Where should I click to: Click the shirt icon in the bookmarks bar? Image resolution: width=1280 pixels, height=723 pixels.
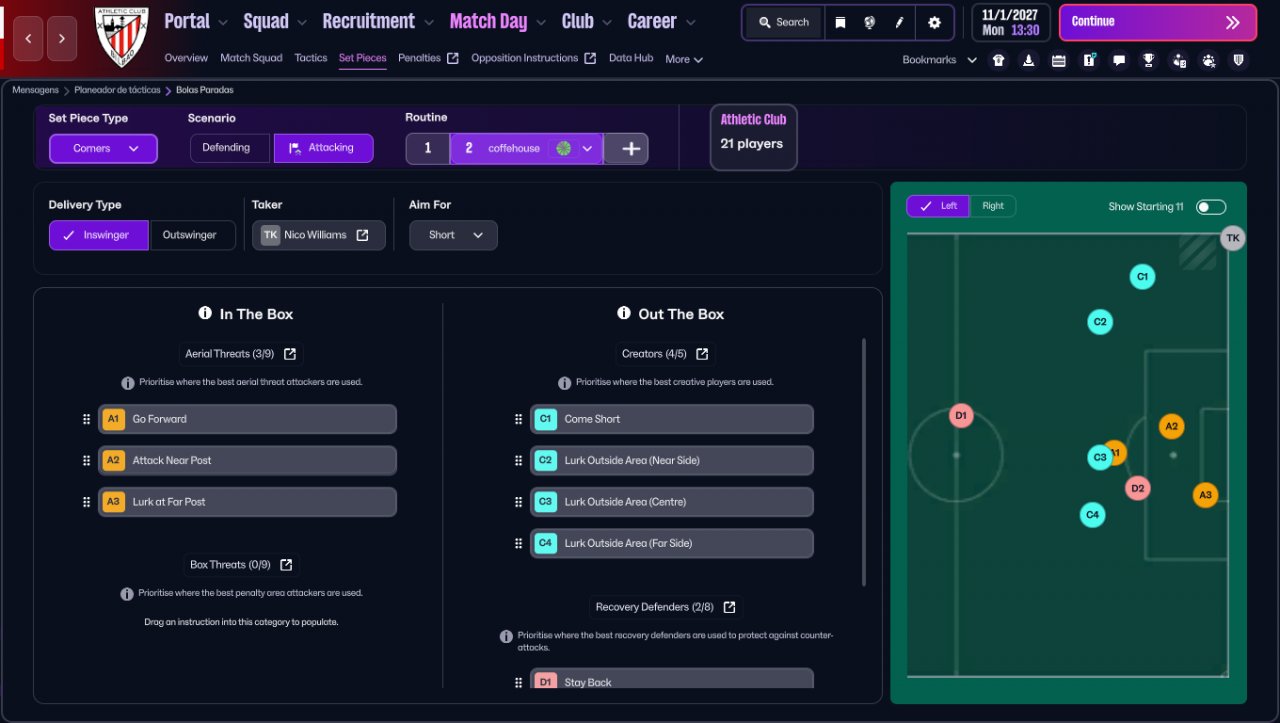coord(998,60)
